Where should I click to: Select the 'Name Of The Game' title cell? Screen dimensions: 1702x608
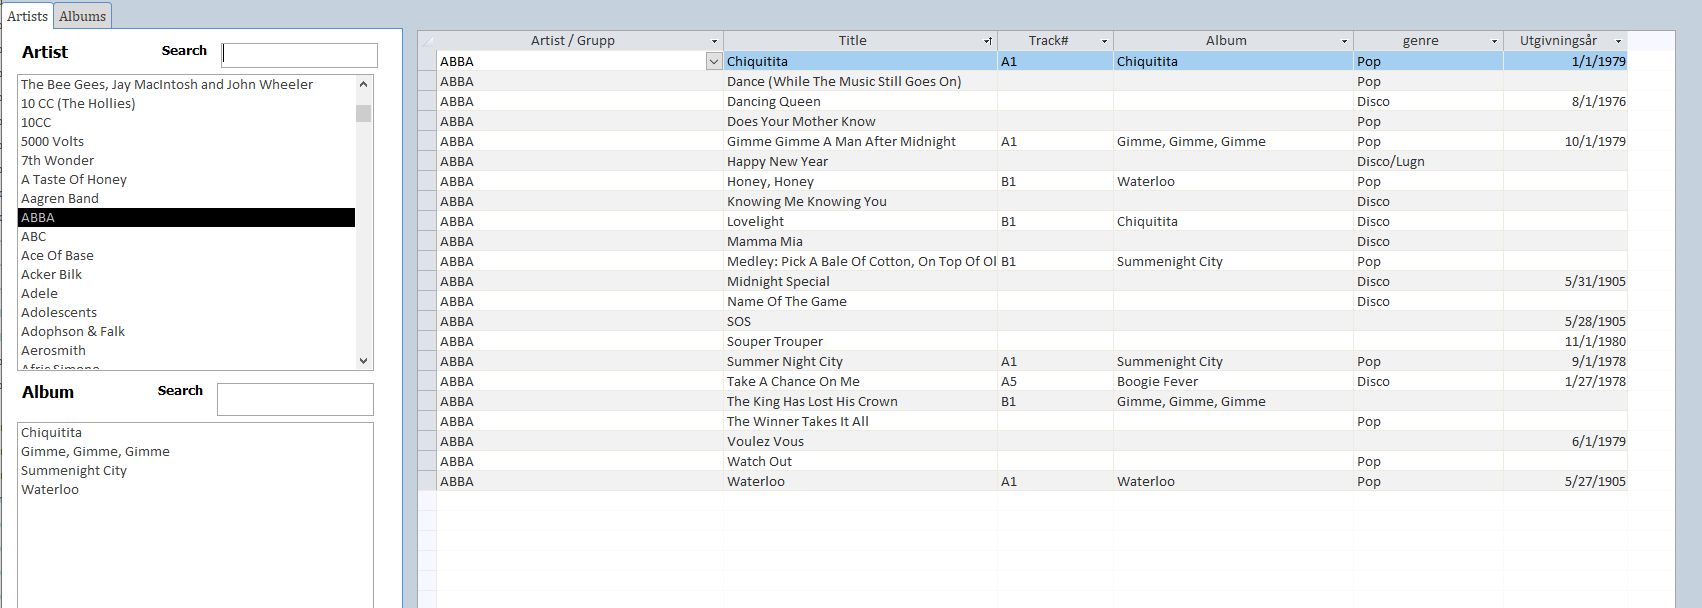click(860, 301)
